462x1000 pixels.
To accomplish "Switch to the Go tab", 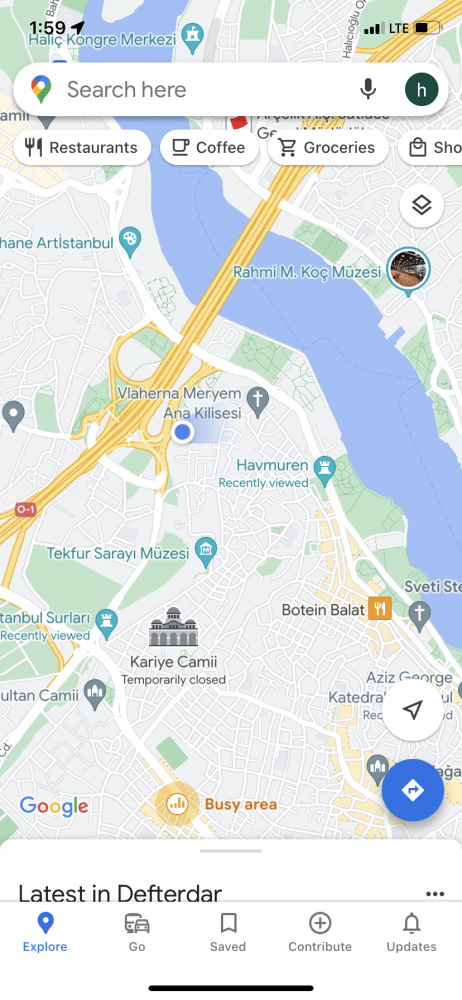I will (x=137, y=932).
